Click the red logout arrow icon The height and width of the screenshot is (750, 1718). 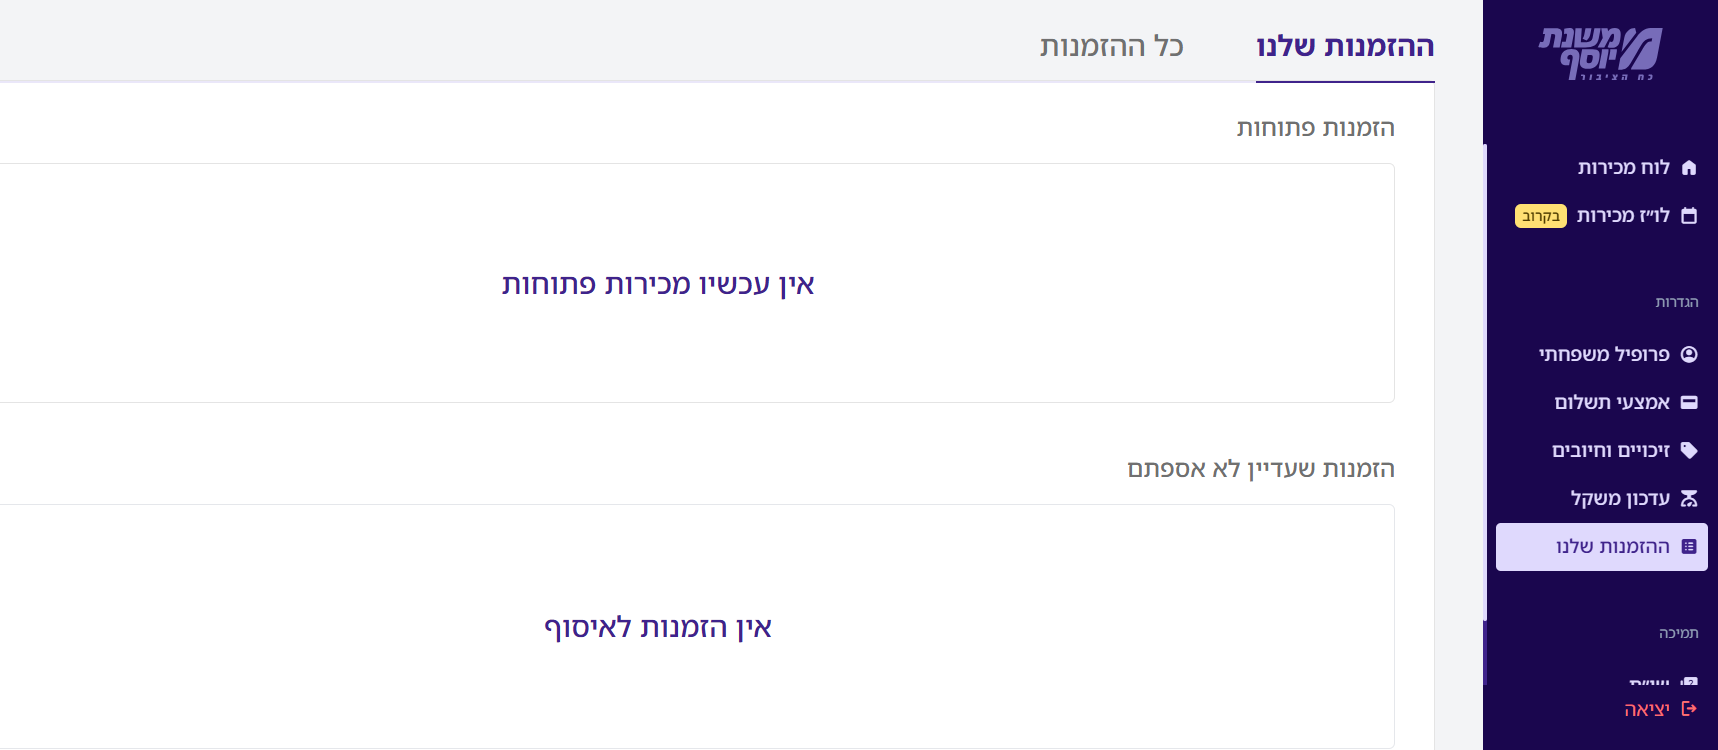click(x=1687, y=708)
